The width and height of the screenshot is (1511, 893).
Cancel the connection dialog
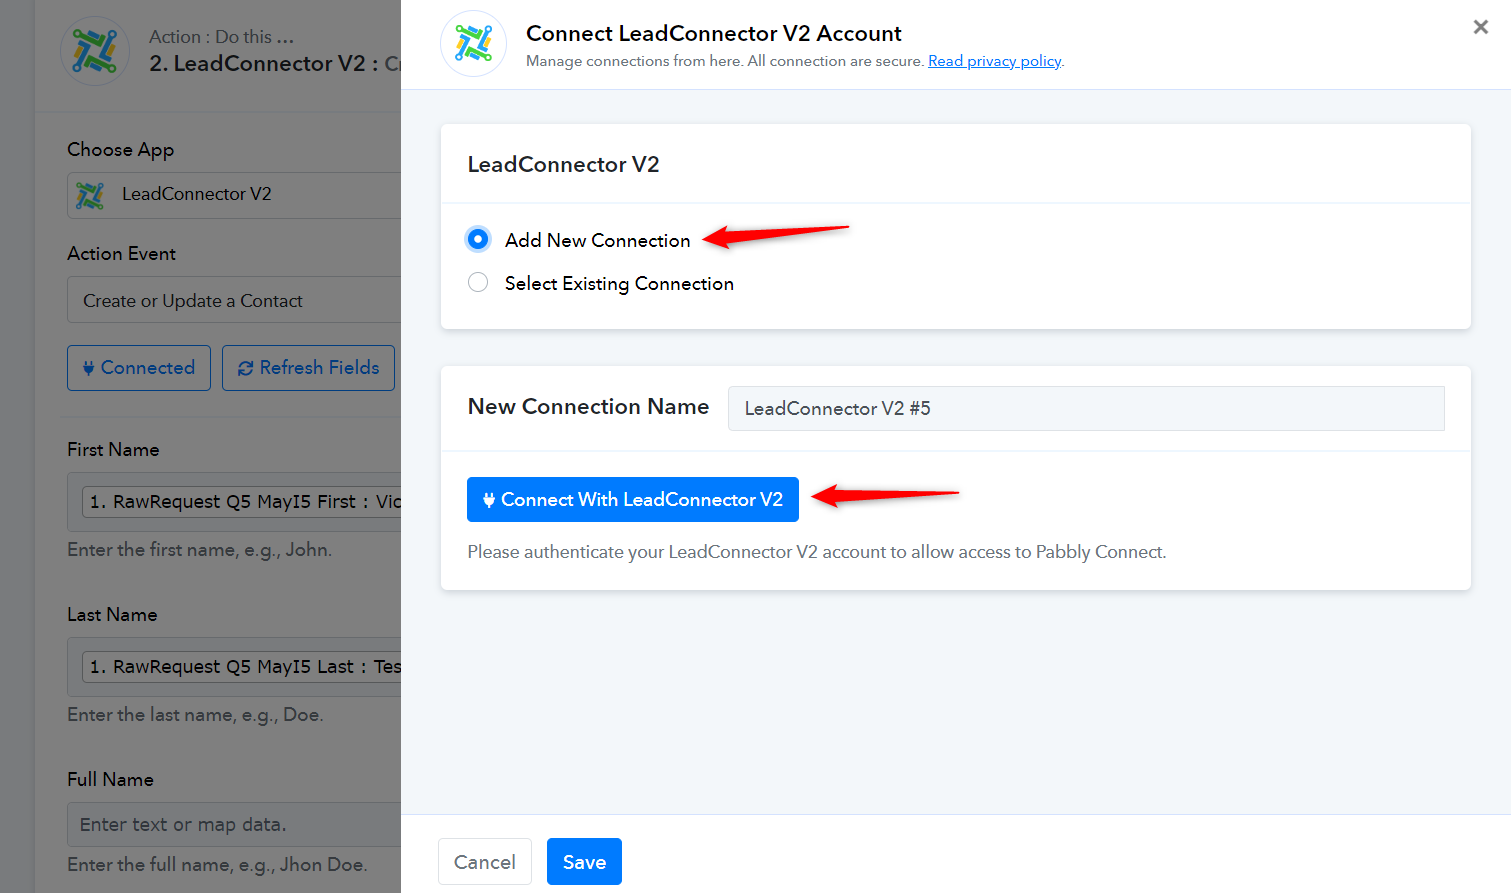point(485,862)
